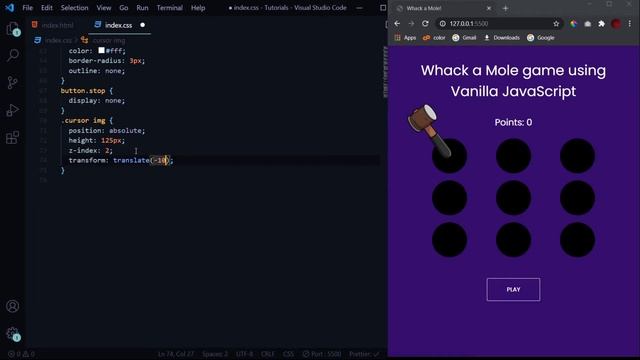Open the View menu

[x=104, y=8]
